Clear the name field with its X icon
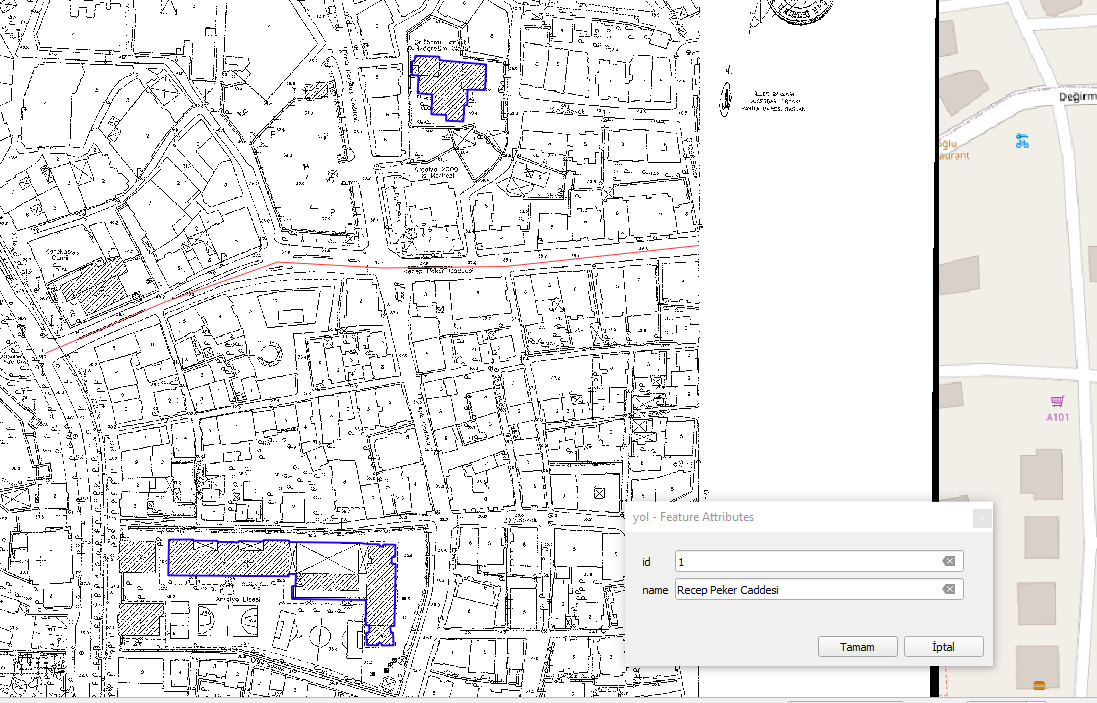Viewport: 1097px width, 703px height. (948, 589)
